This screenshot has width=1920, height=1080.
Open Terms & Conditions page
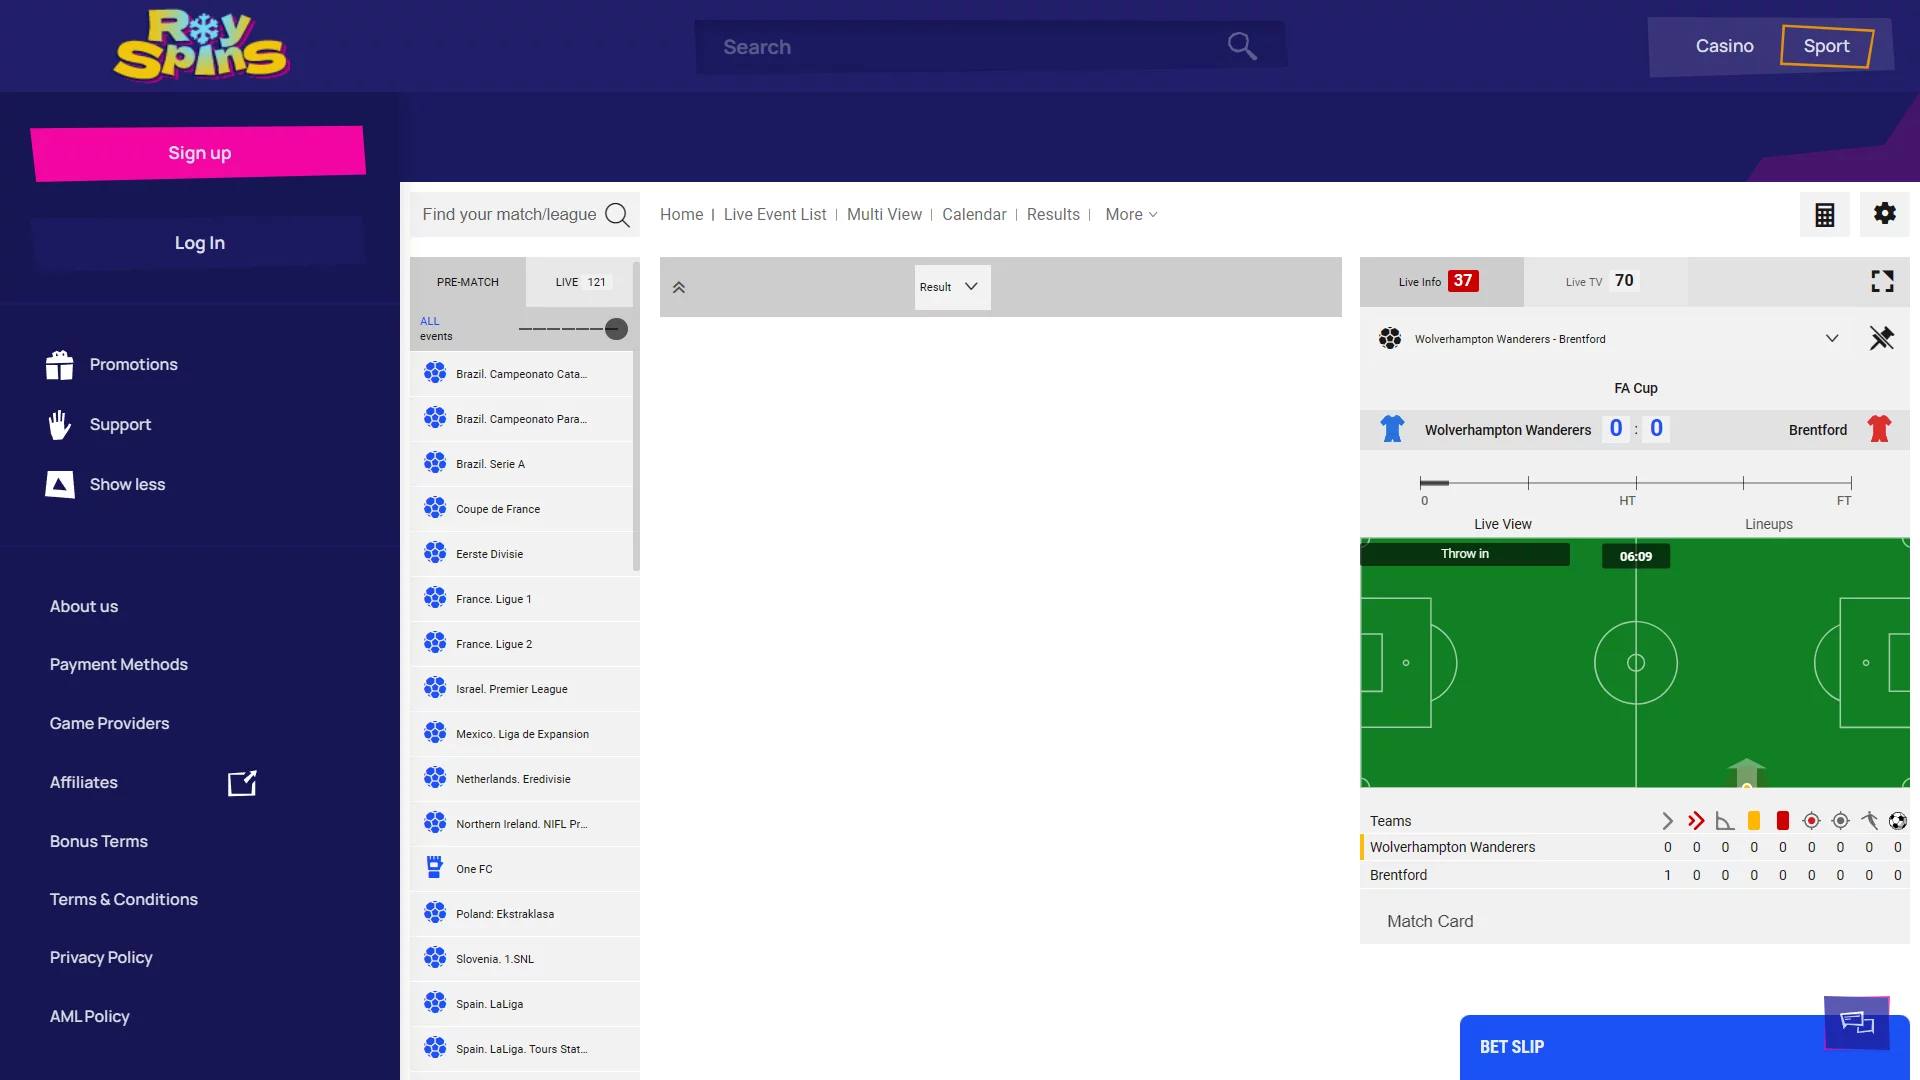tap(124, 900)
